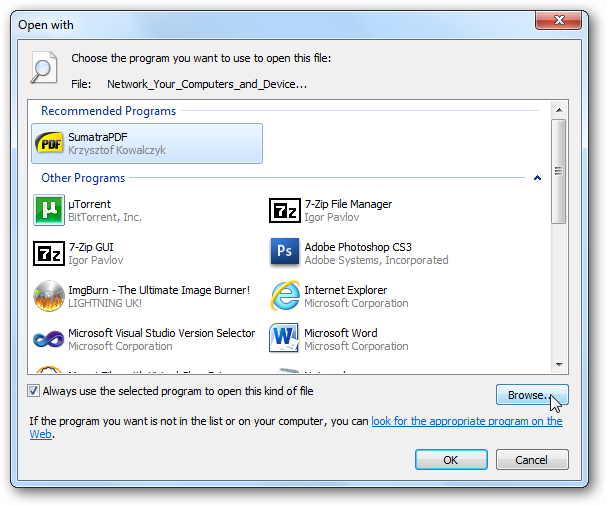Image resolution: width=607 pixels, height=506 pixels.
Task: Select the ImgBurn disc icon
Action: tap(50, 296)
